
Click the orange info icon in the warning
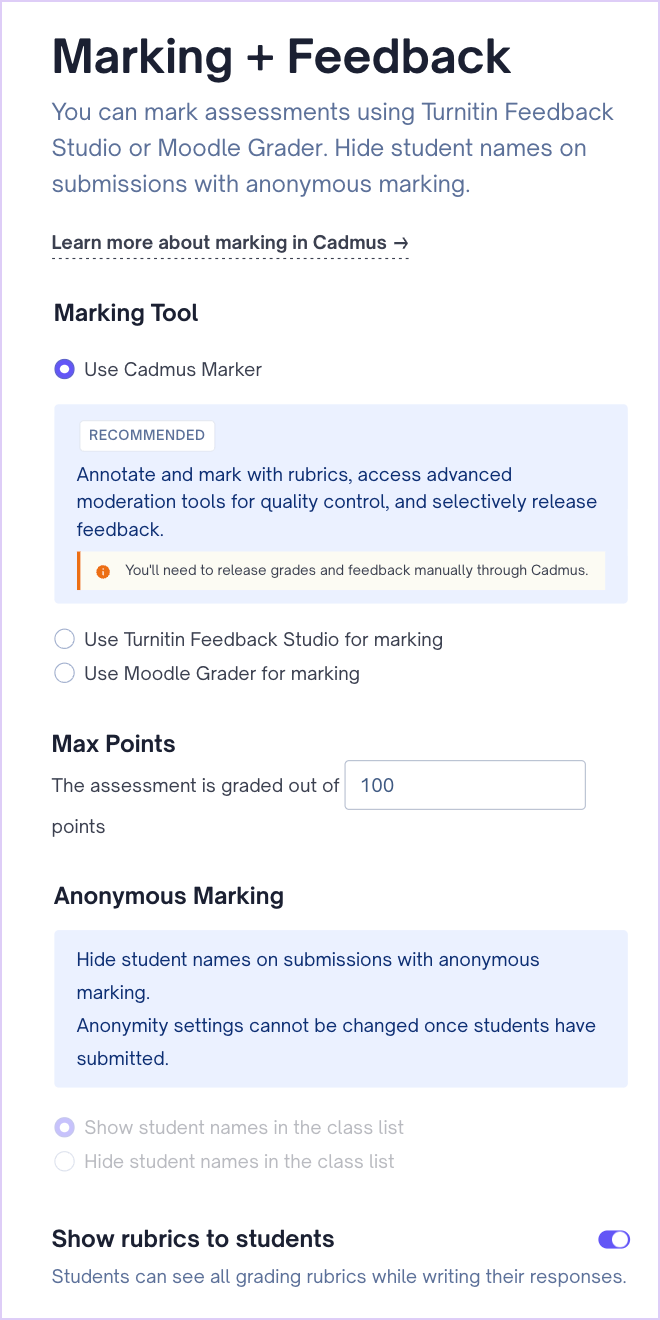point(102,572)
